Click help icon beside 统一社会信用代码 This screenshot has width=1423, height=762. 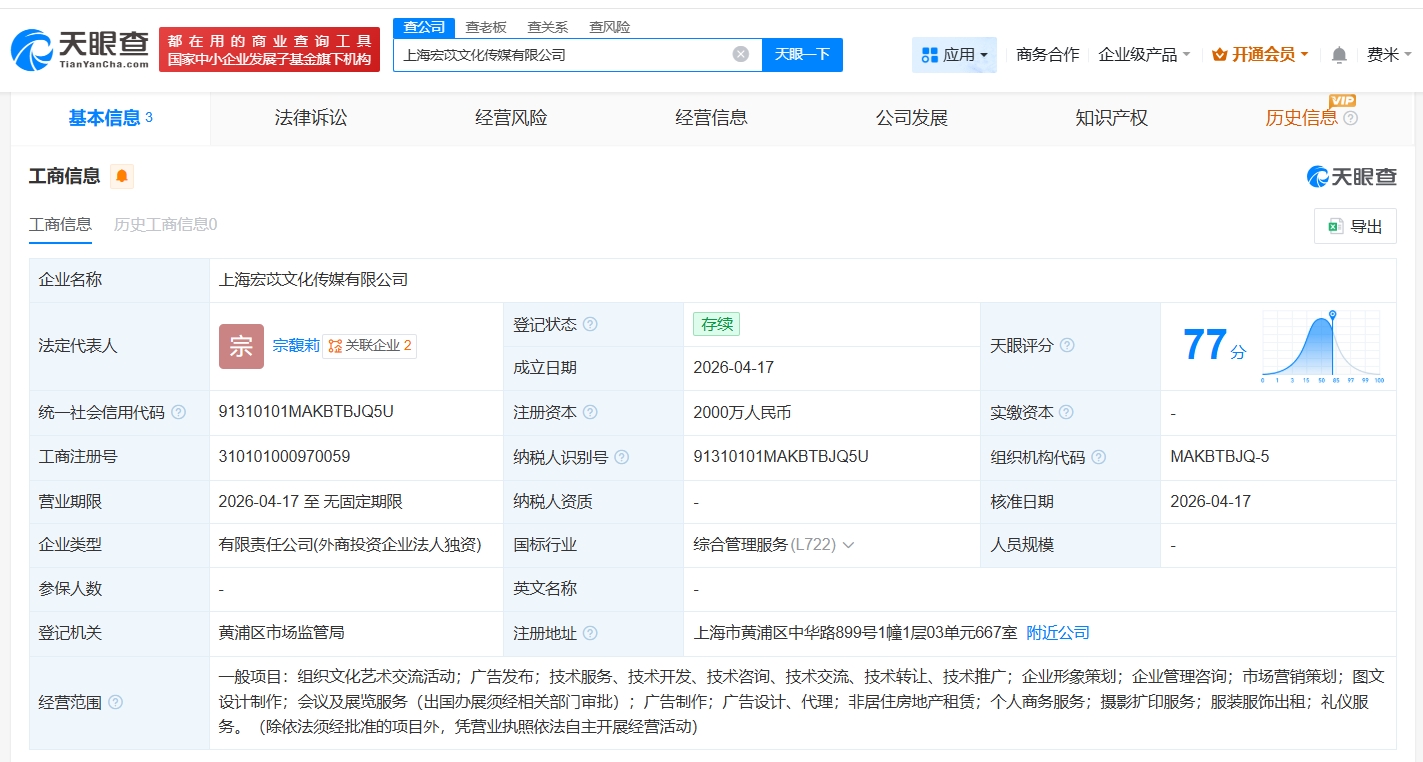178,412
